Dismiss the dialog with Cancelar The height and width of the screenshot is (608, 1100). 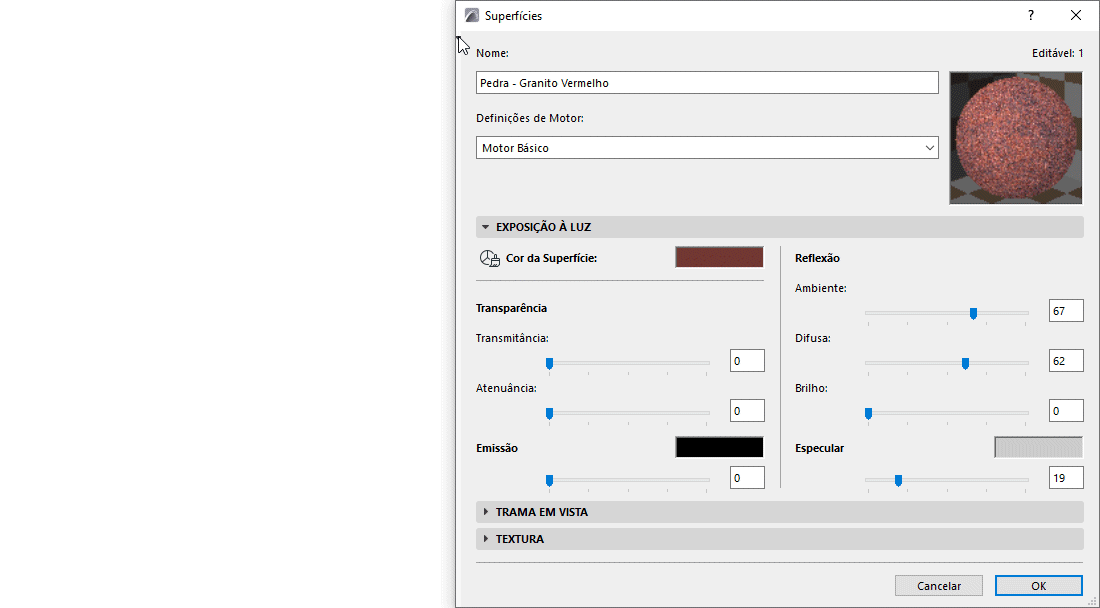pos(938,585)
